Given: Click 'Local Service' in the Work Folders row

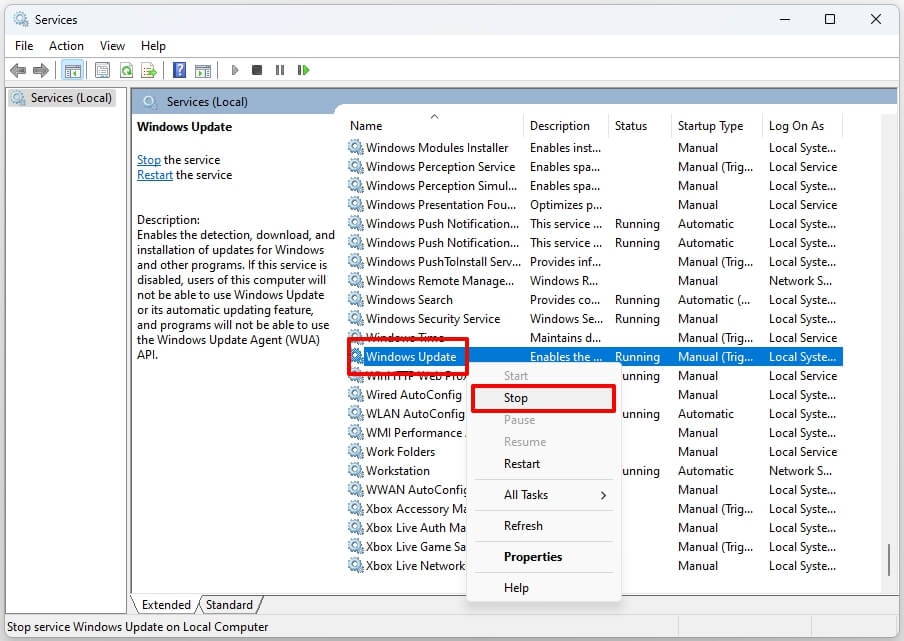Looking at the screenshot, I should [x=803, y=452].
